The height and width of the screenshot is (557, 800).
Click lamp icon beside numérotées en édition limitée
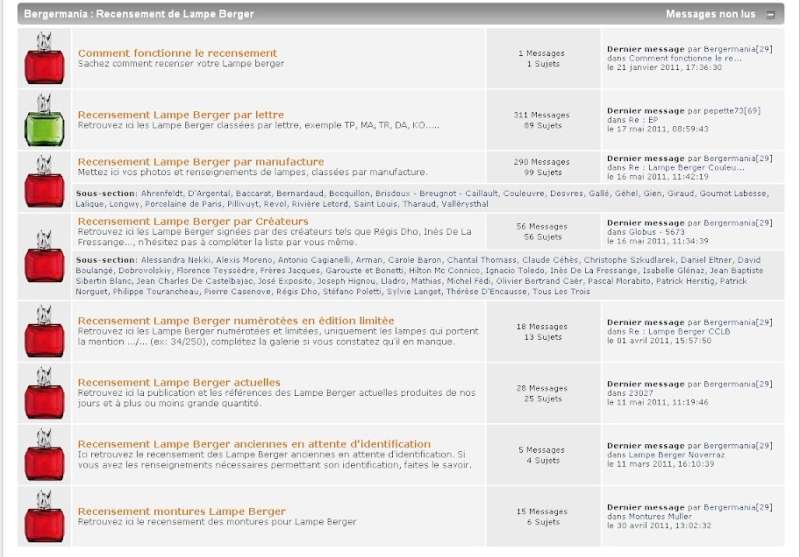[x=43, y=332]
